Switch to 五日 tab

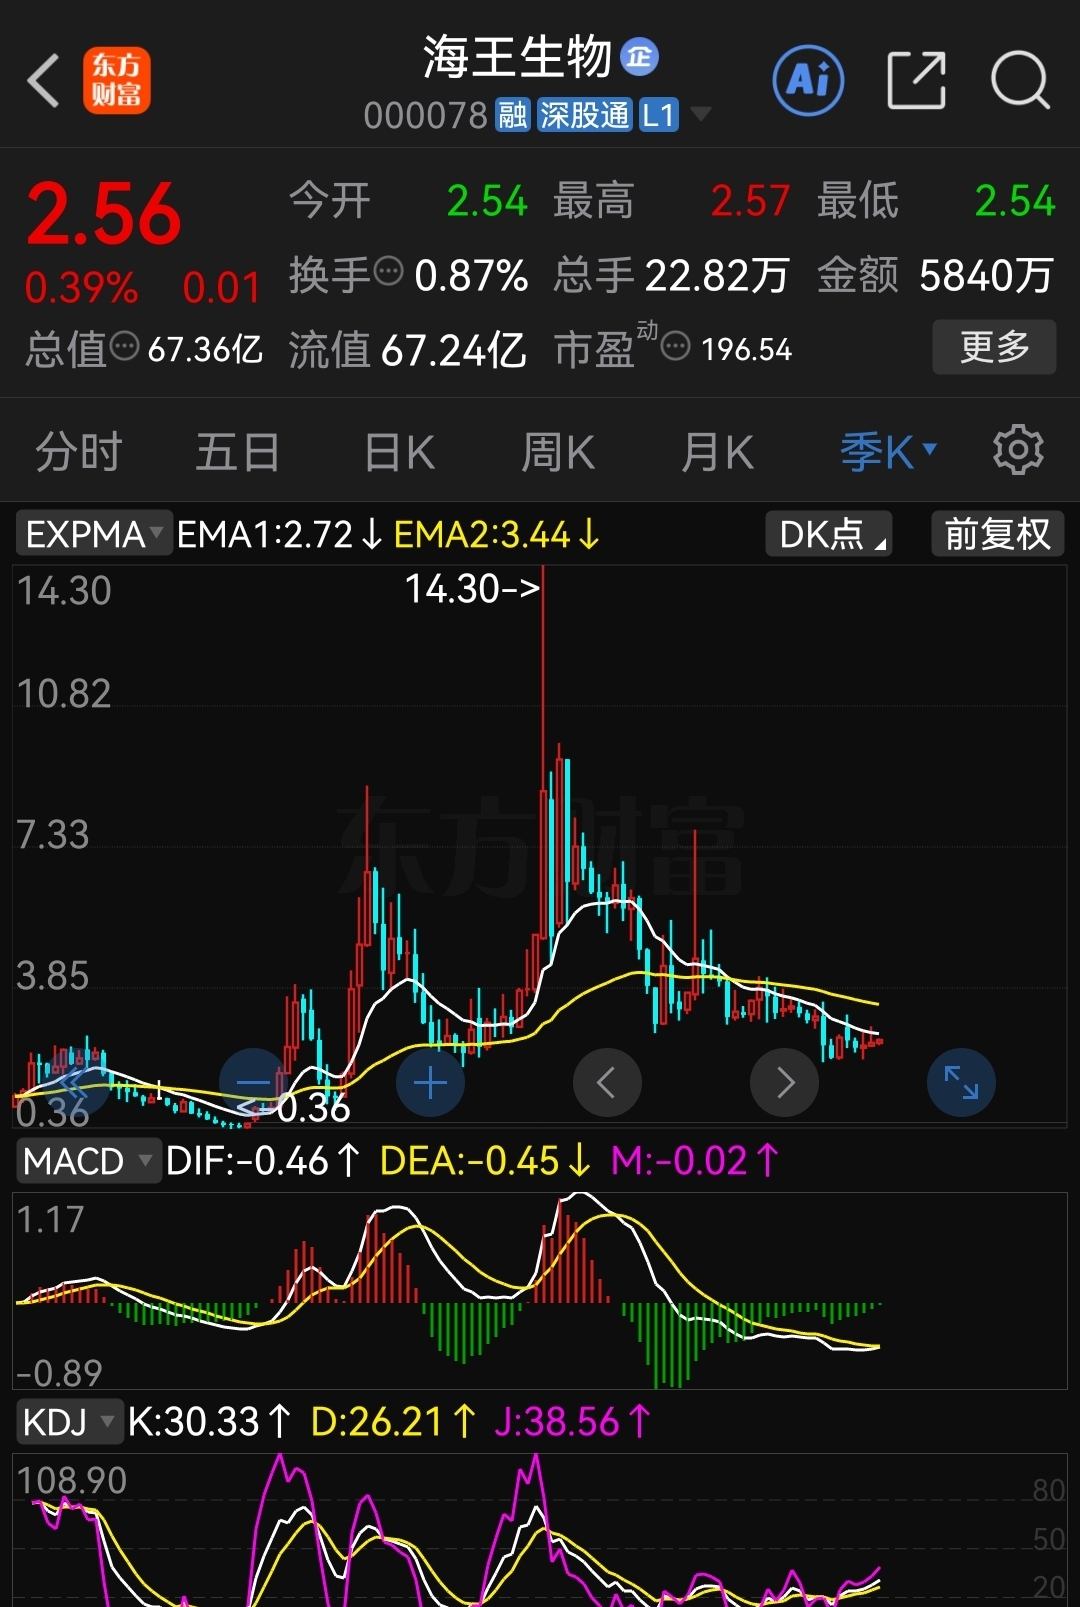point(237,452)
